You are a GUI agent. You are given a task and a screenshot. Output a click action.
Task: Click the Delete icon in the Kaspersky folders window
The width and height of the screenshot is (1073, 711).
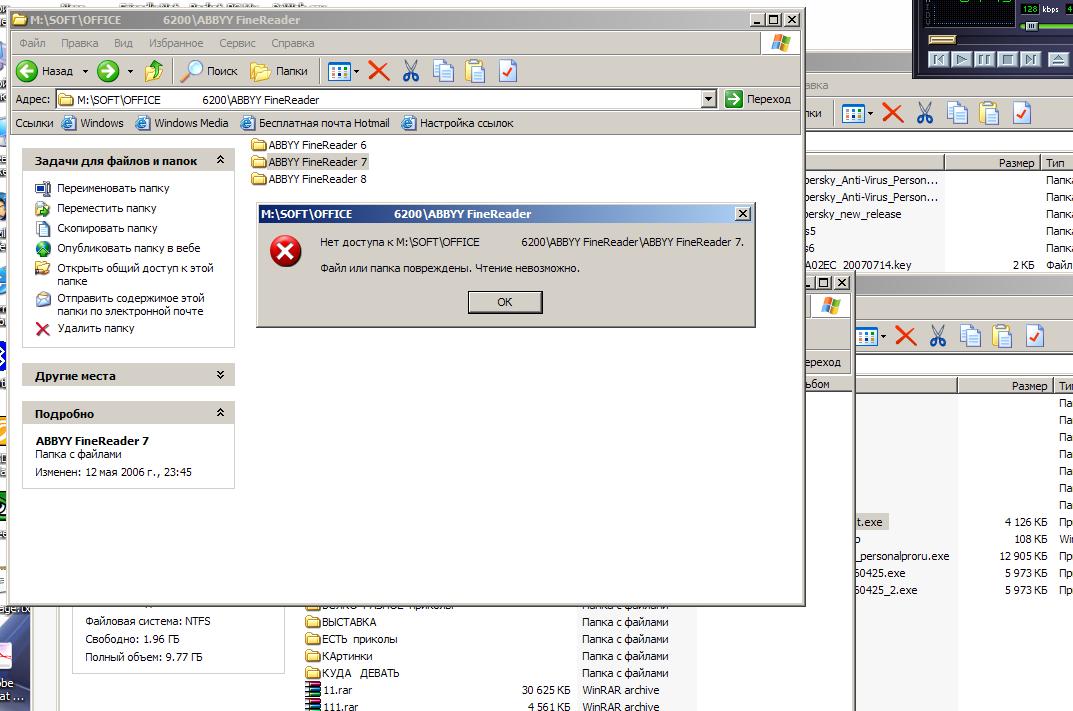pos(892,113)
